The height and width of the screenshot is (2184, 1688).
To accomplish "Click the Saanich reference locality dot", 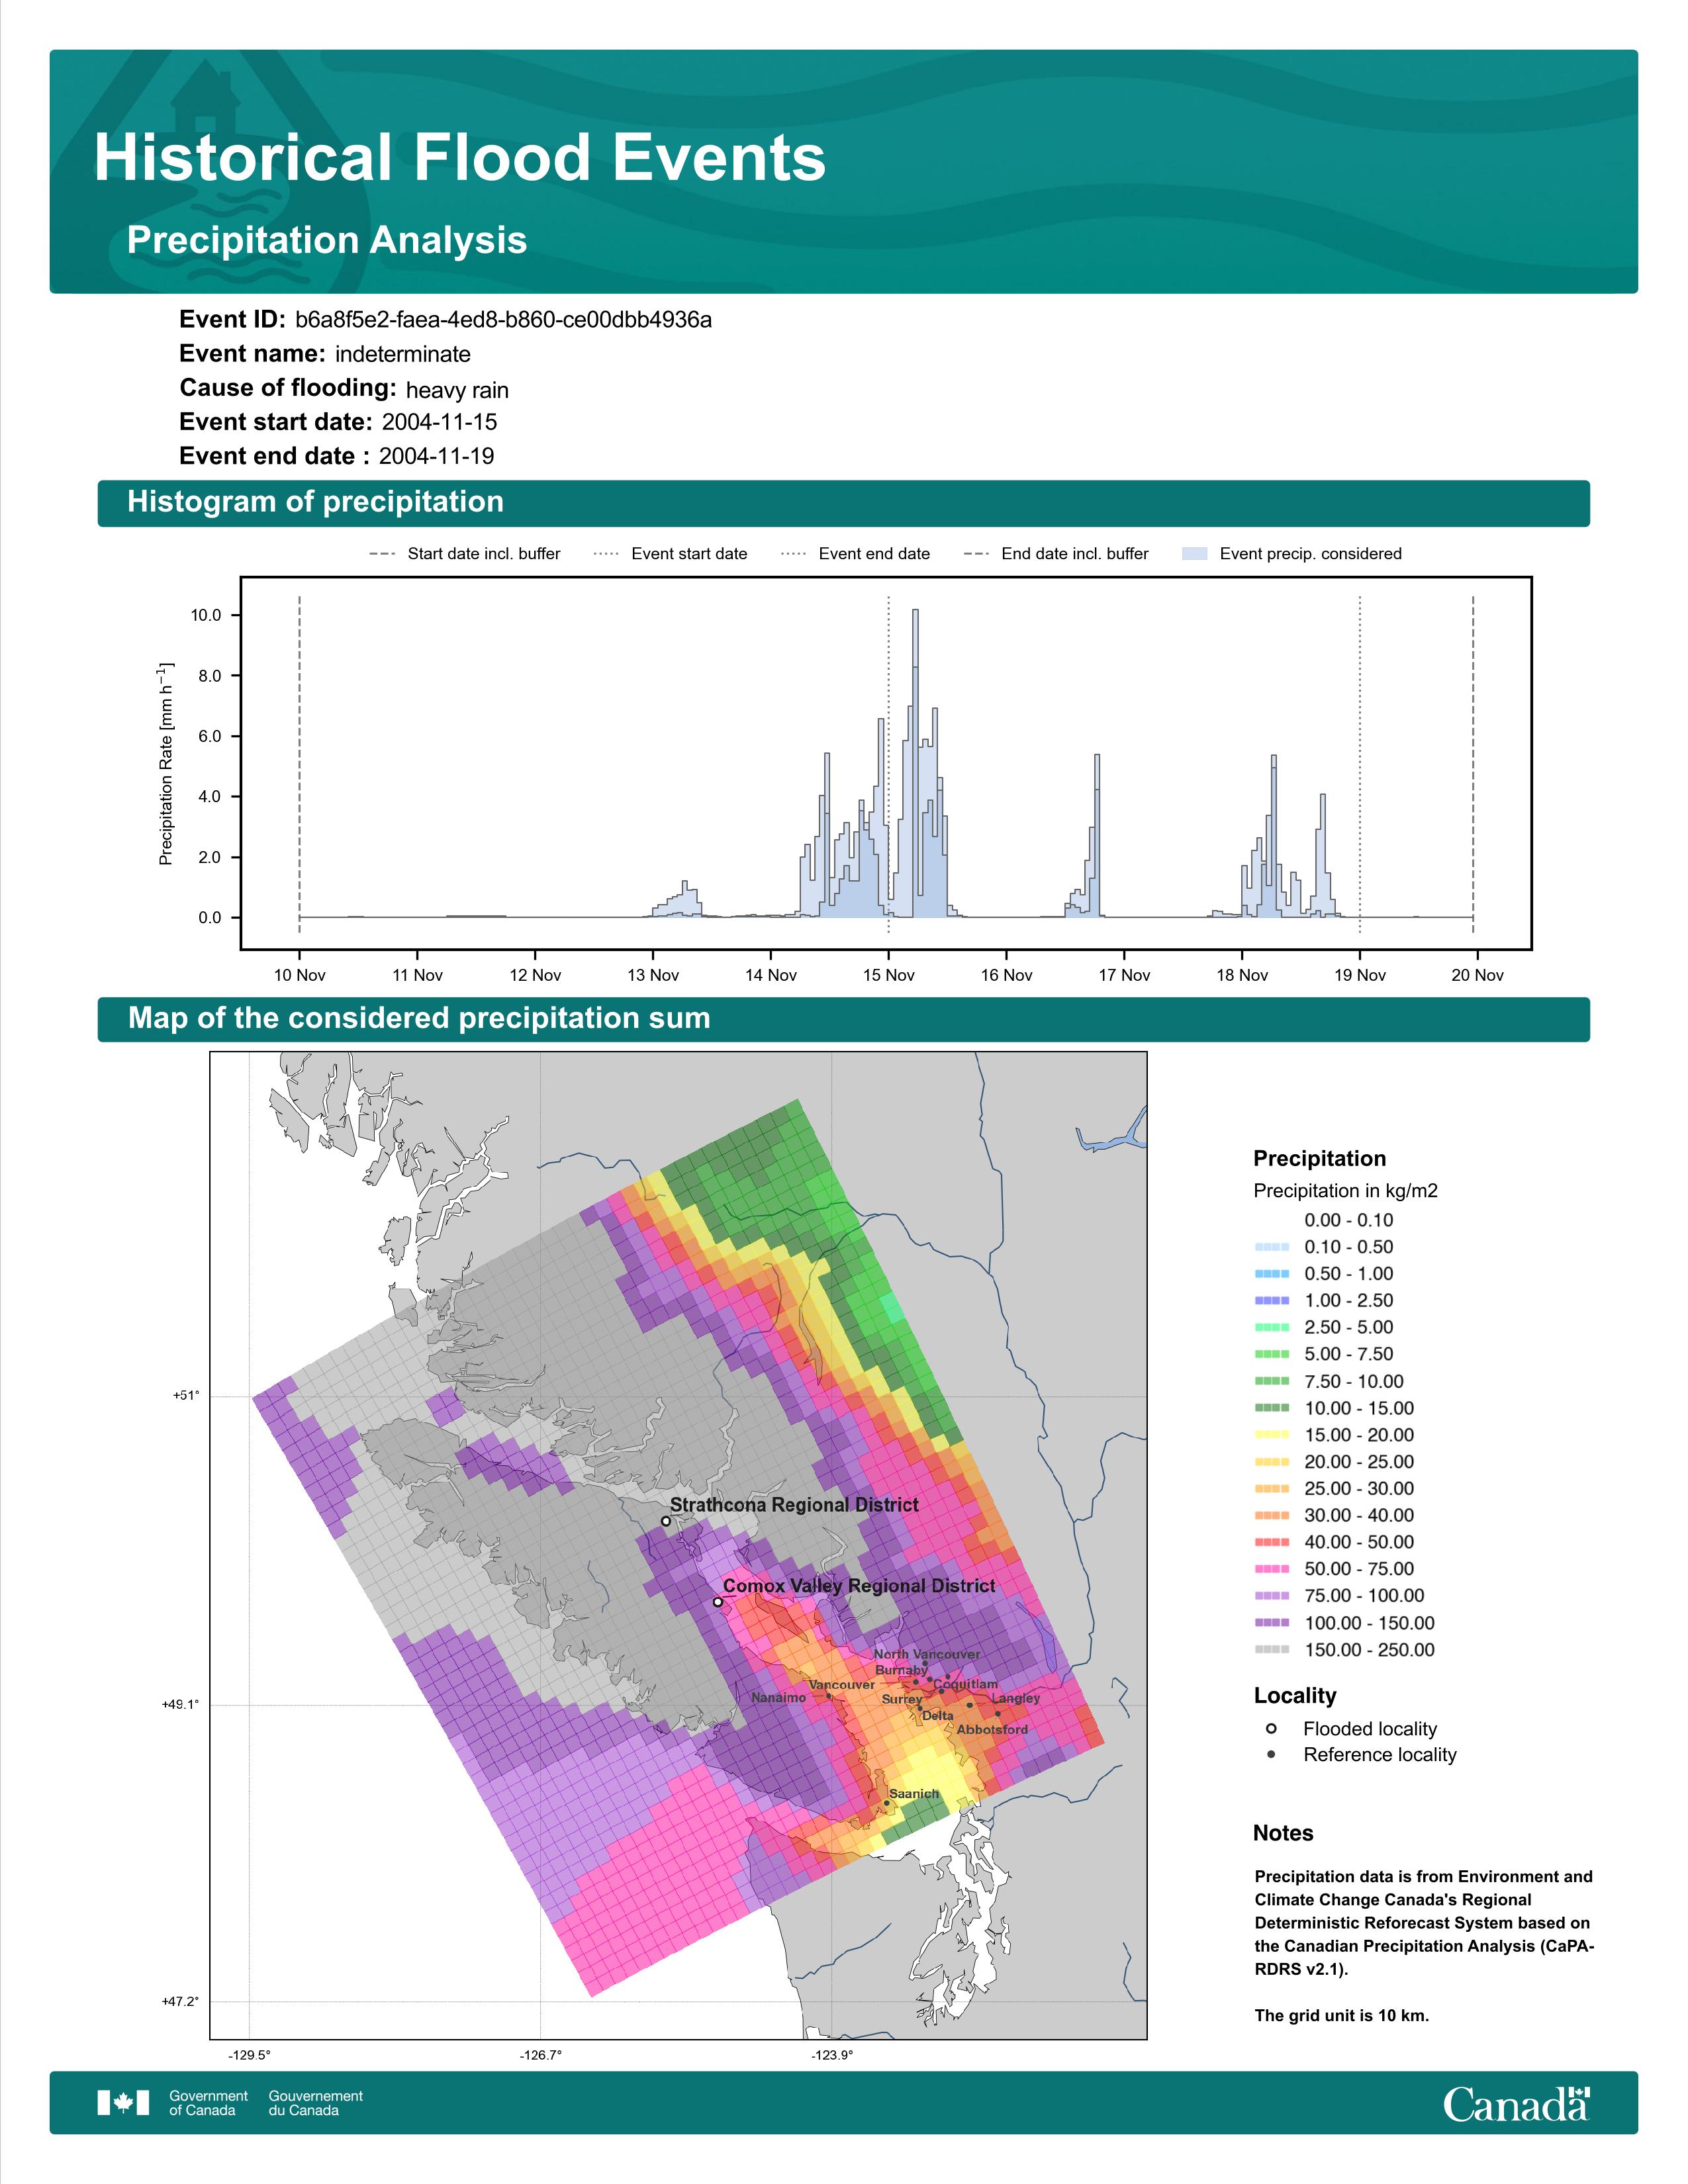I will click(x=887, y=1804).
